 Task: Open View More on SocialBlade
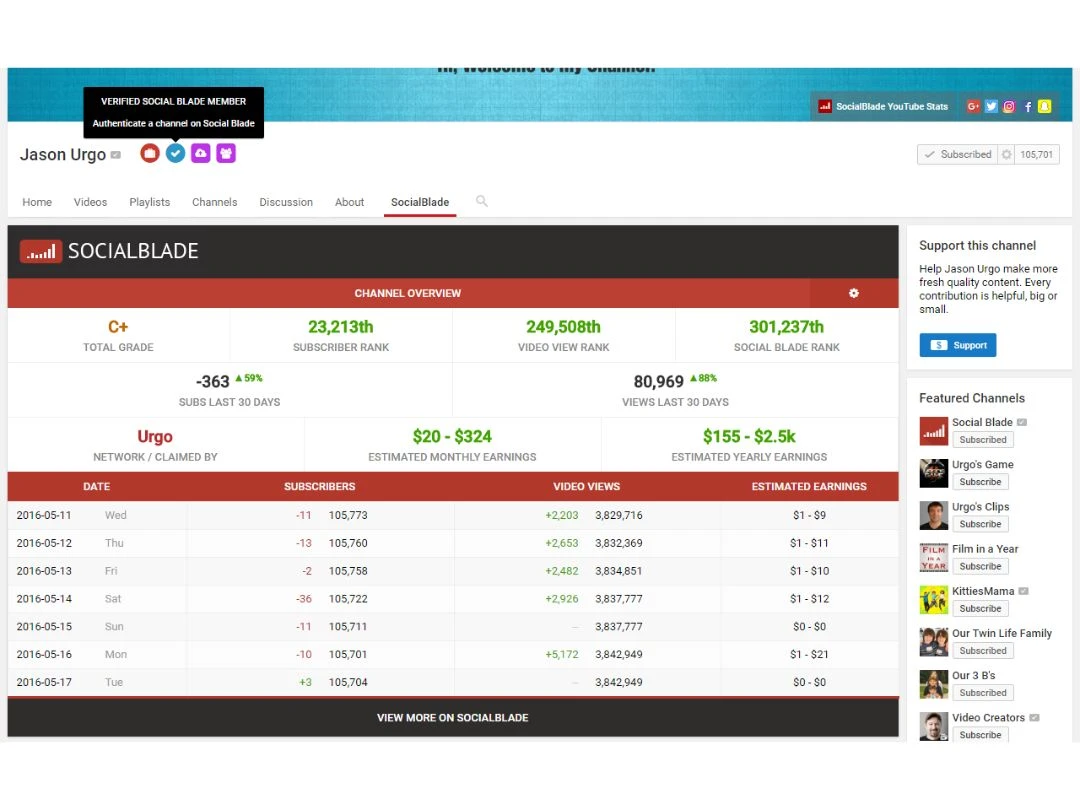pos(453,717)
